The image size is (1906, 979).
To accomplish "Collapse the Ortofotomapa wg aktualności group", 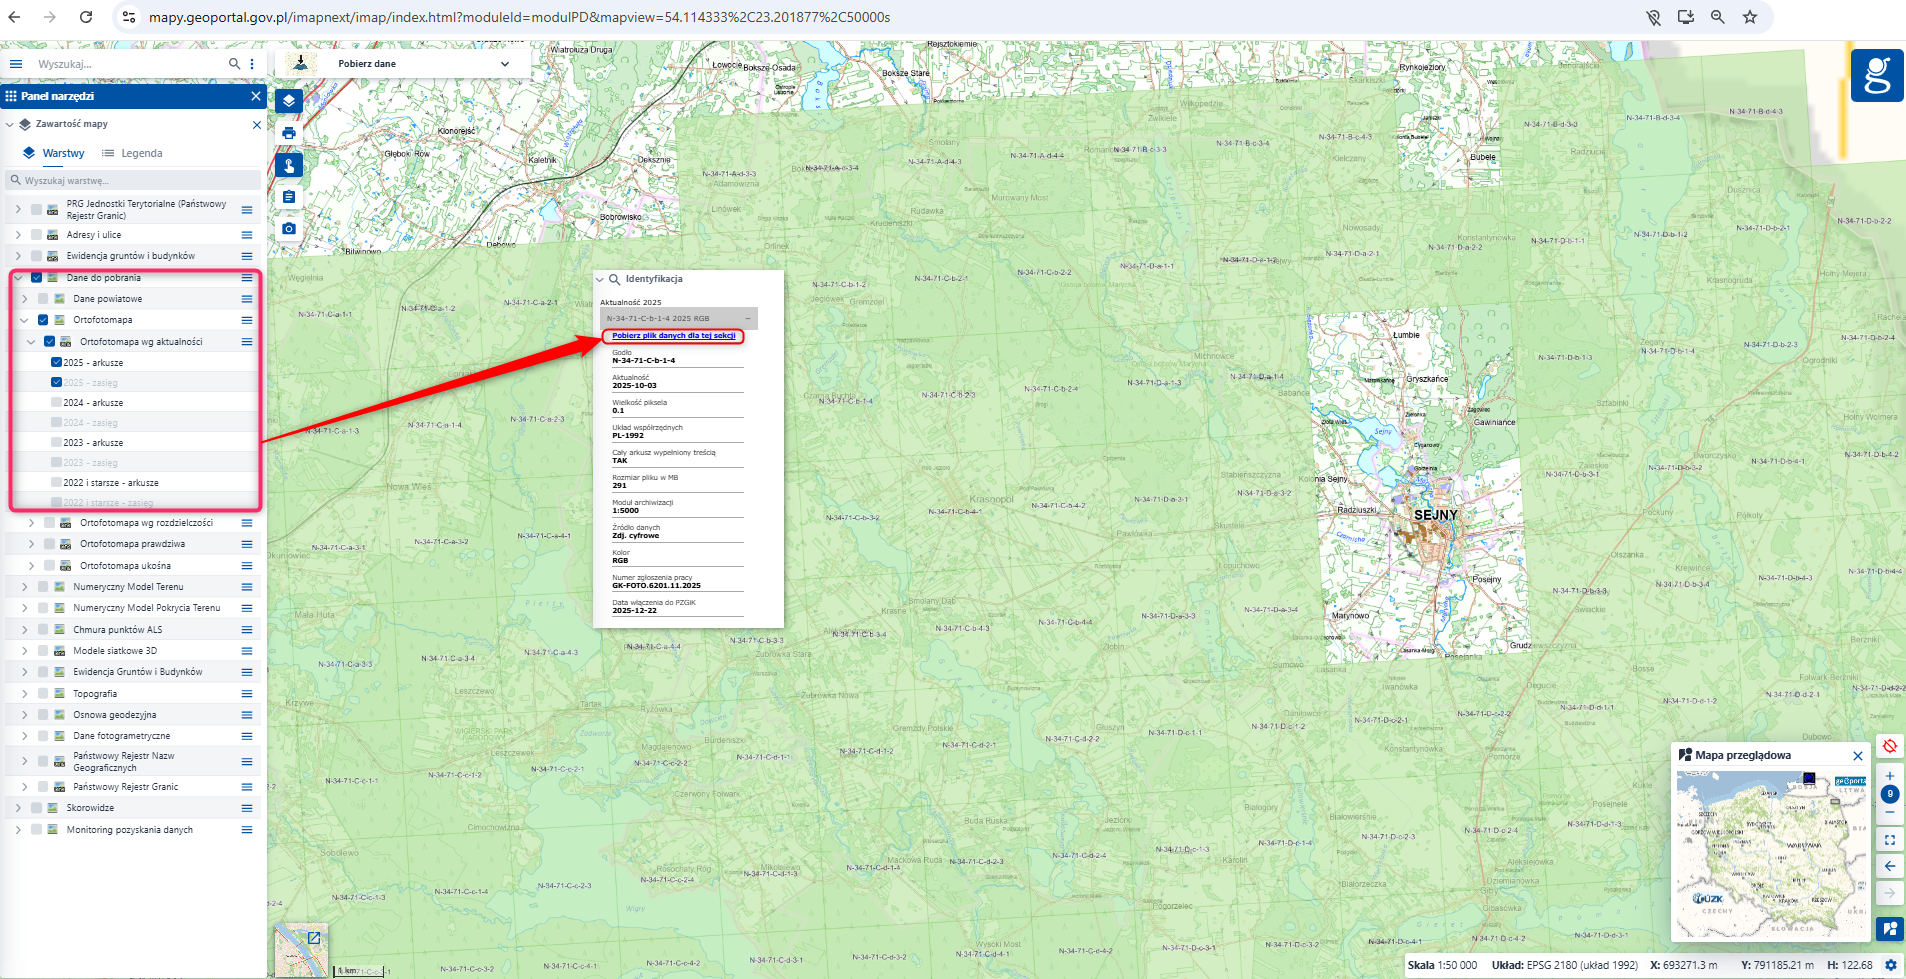I will coord(31,342).
